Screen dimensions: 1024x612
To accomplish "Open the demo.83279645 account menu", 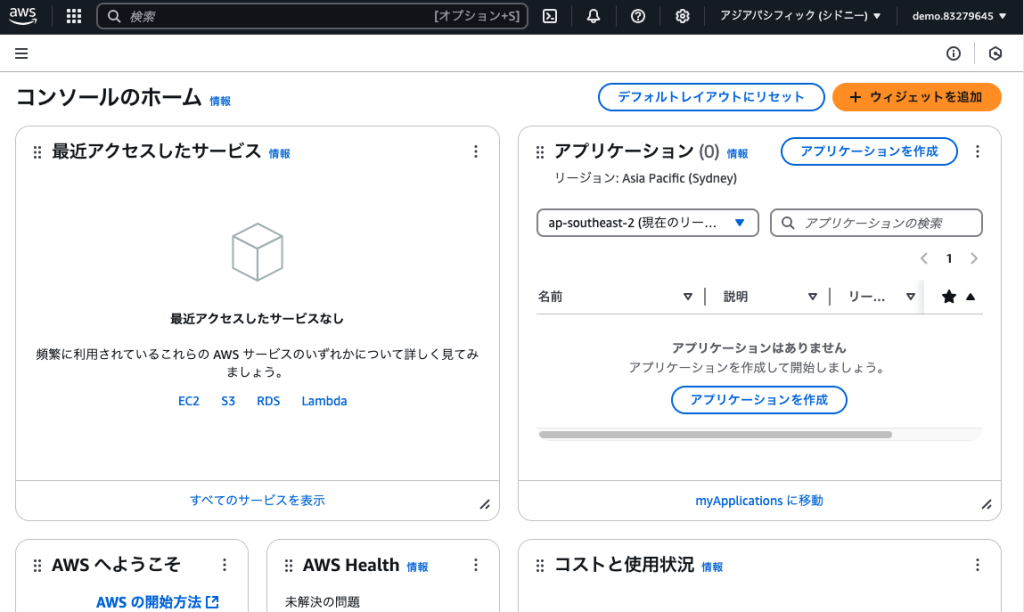I will point(959,16).
